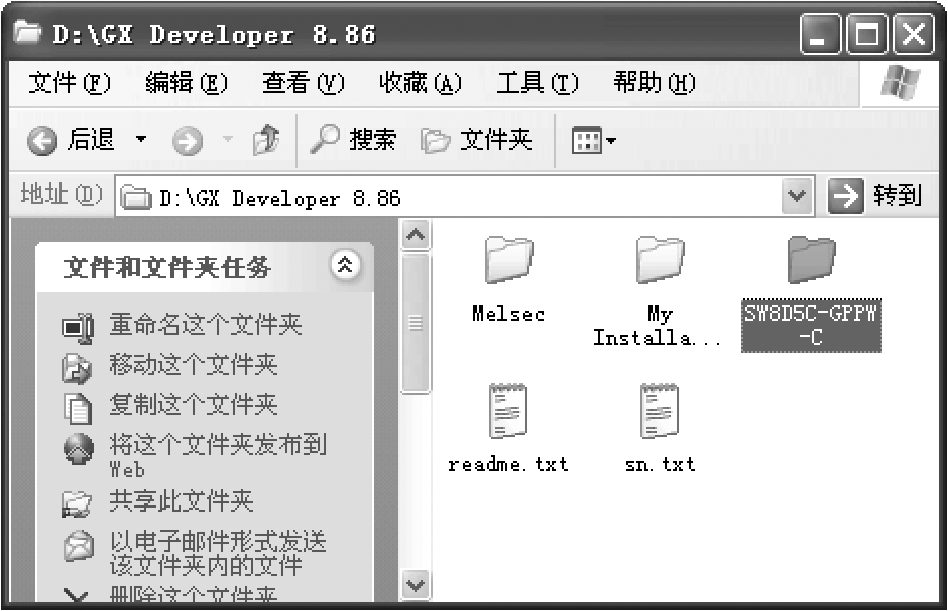Screen dimensions: 948x611
Task: Open the Back history dropdown arrow
Action: (140, 140)
